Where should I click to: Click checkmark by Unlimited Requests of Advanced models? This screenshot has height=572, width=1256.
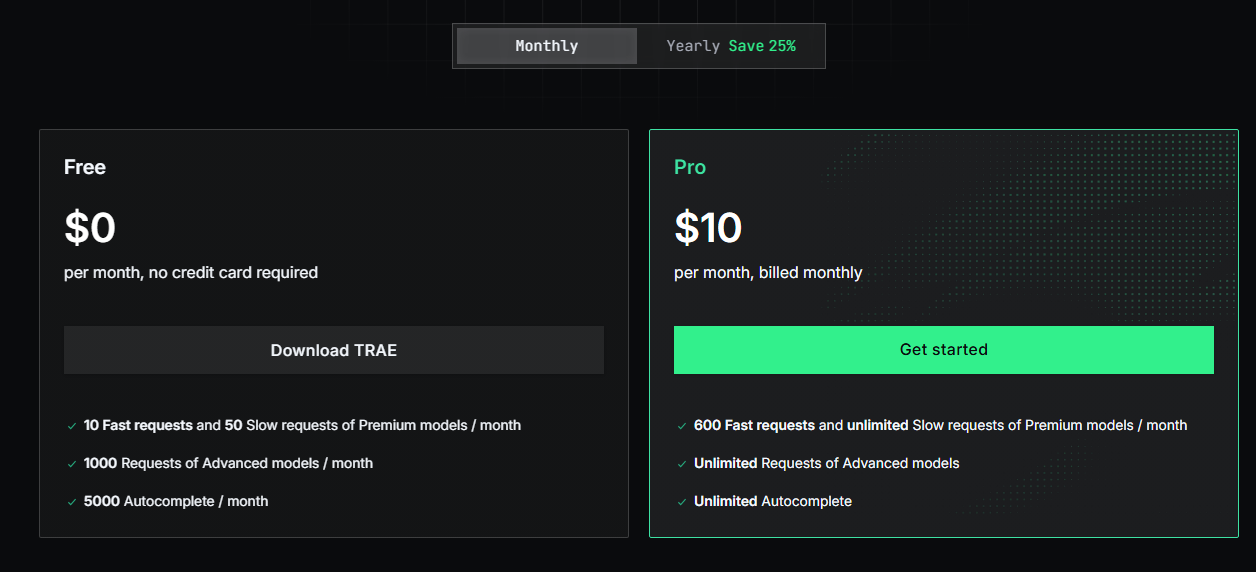682,464
